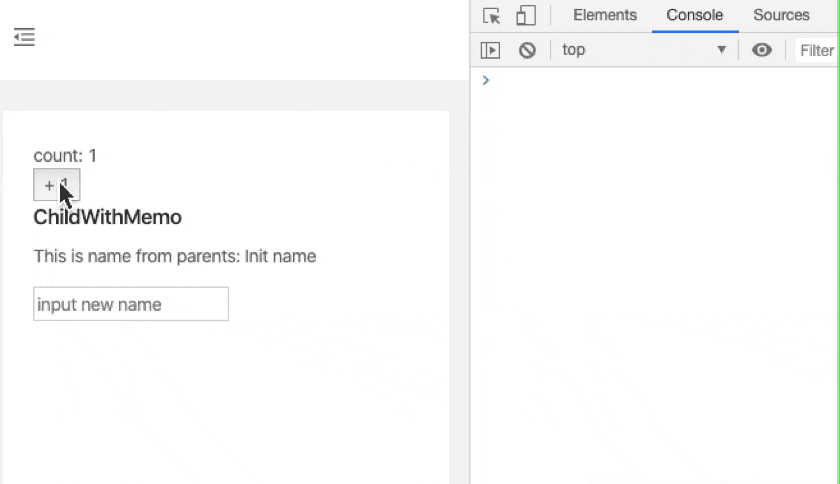Click the Init name parent text line
840x484 pixels.
175,256
